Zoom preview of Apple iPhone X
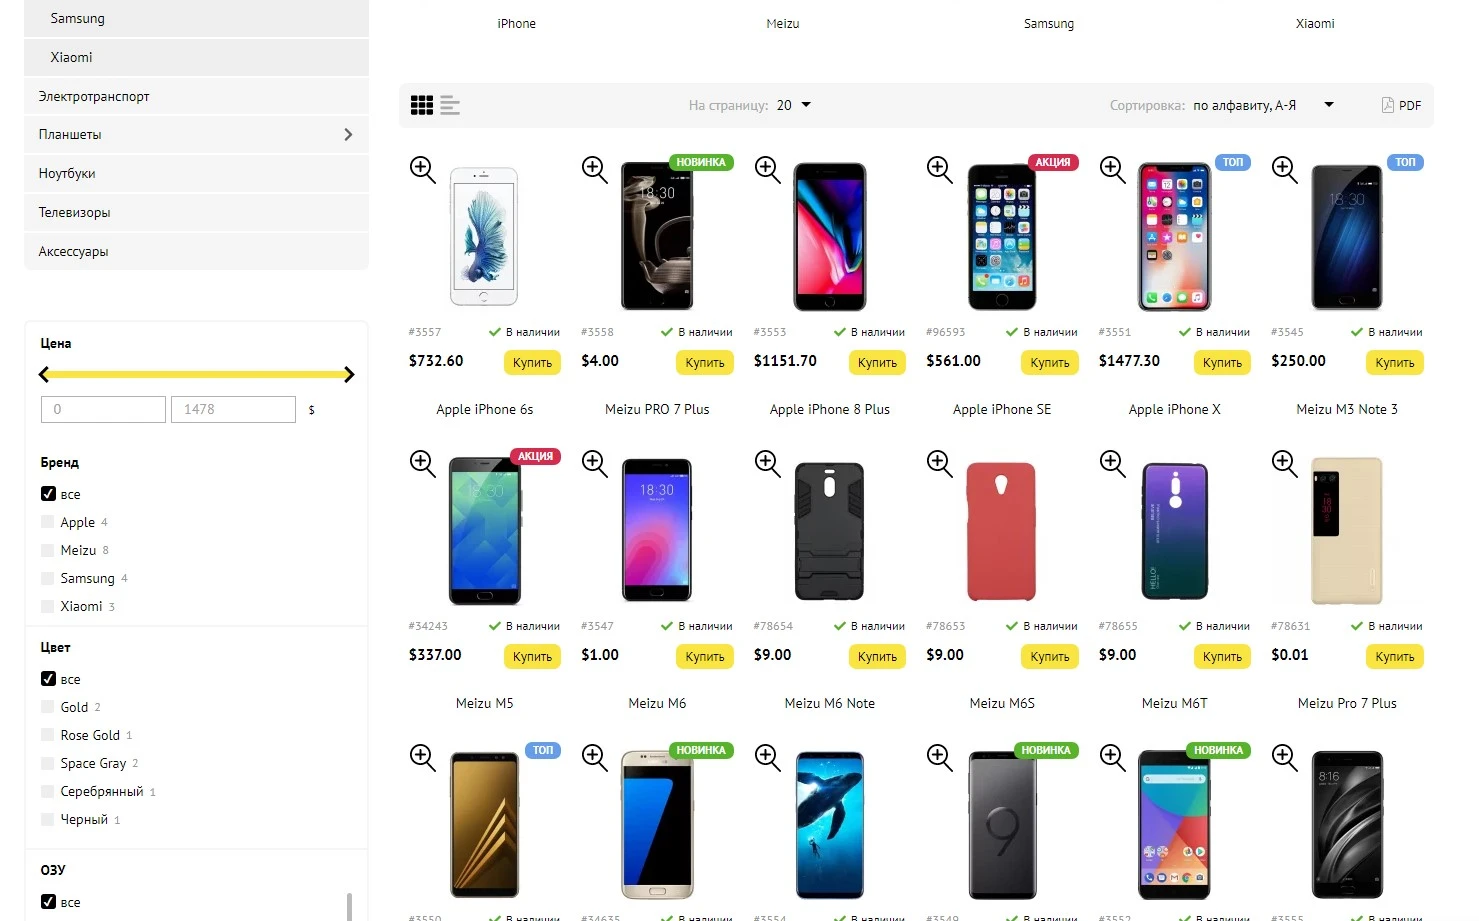Viewport: 1479px width, 921px height. tap(1113, 169)
